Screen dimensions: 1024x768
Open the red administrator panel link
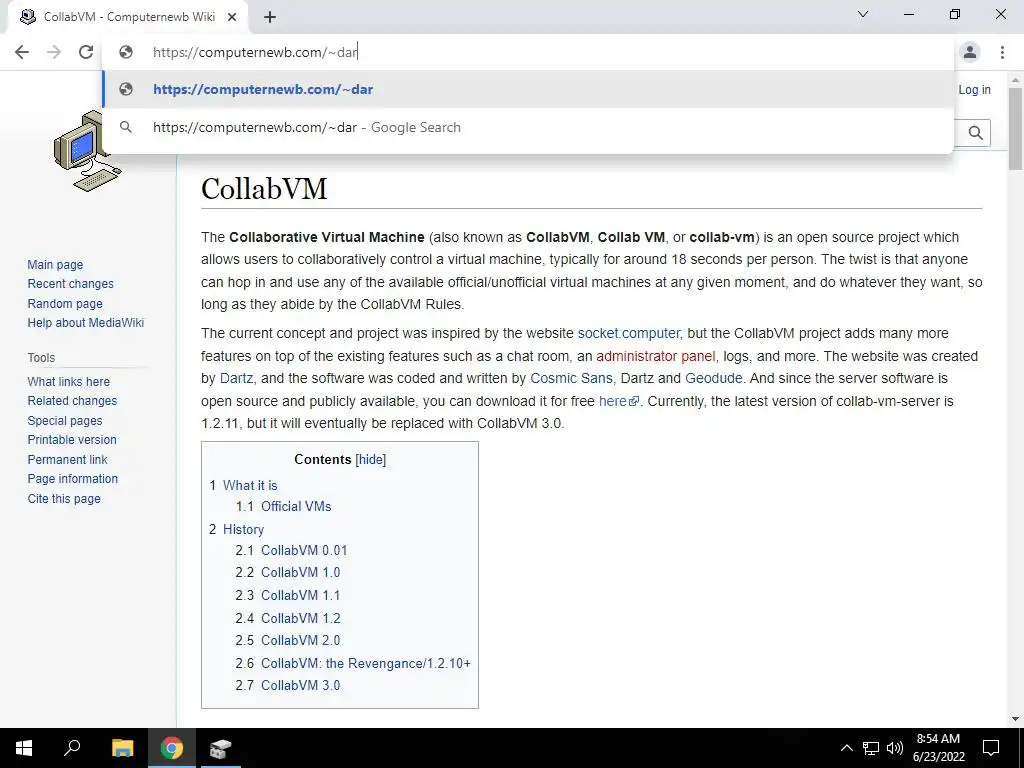pyautogui.click(x=656, y=356)
